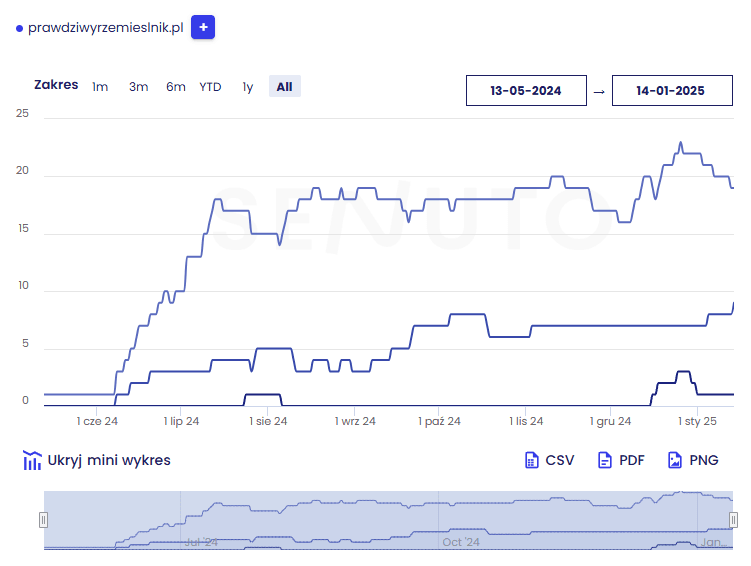The width and height of the screenshot is (751, 566).
Task: Select the 3m range
Action: (x=138, y=87)
